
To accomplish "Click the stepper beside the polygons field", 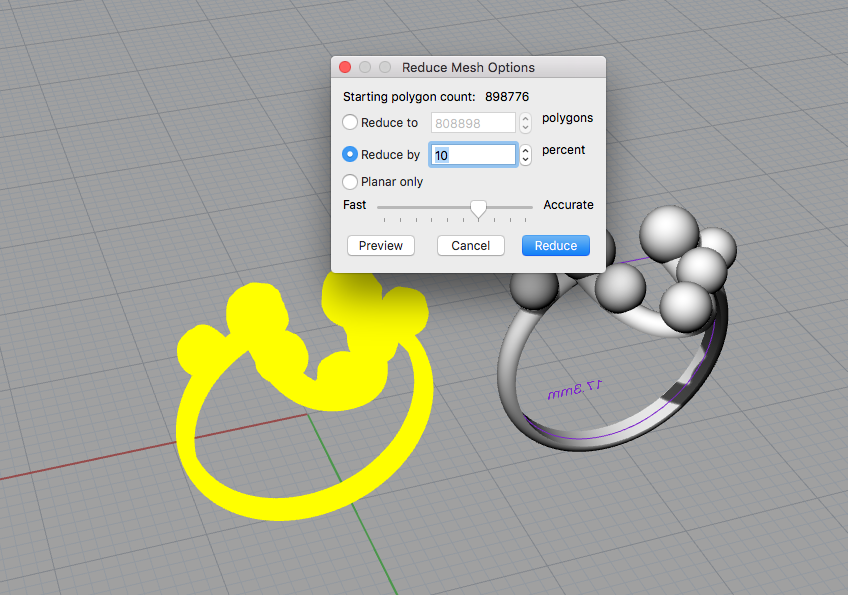I will pyautogui.click(x=525, y=123).
